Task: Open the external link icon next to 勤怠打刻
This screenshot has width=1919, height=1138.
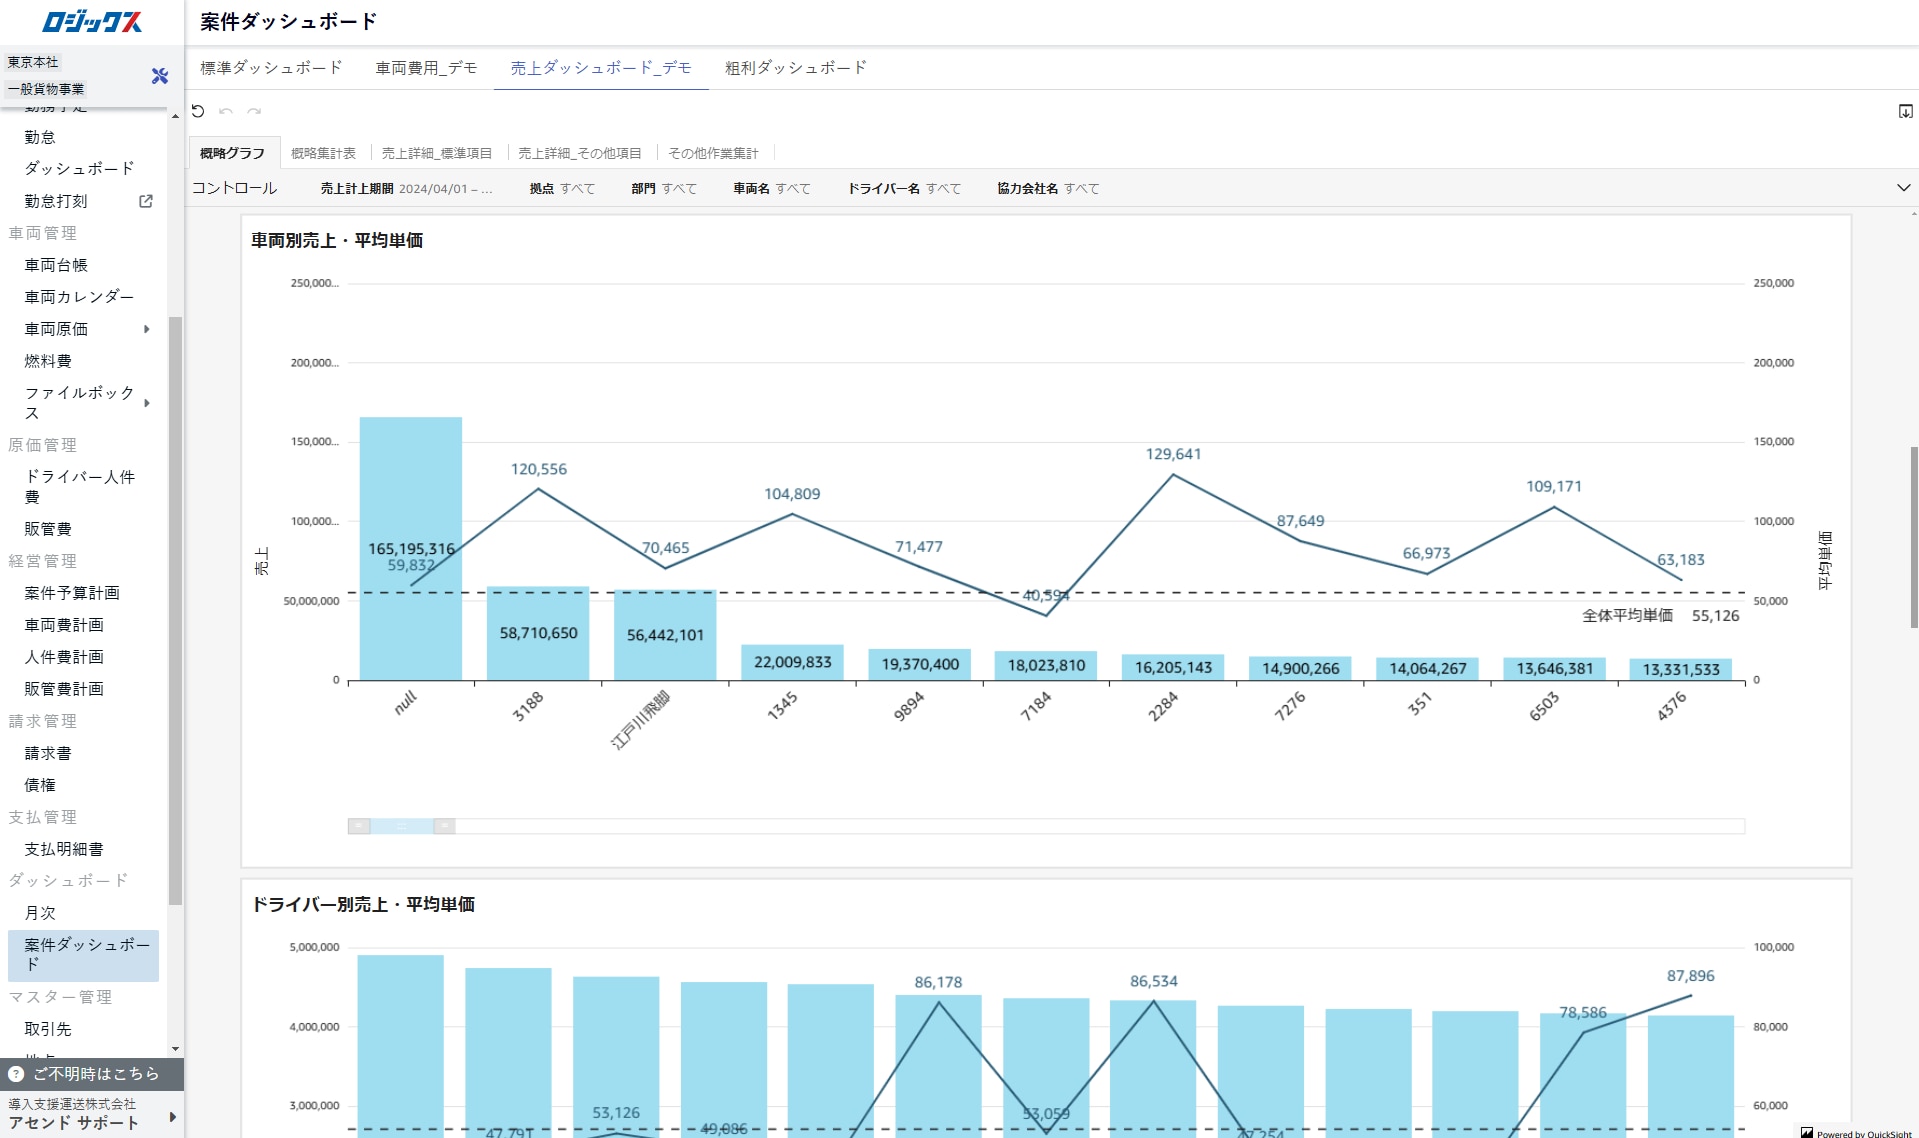Action: point(146,201)
